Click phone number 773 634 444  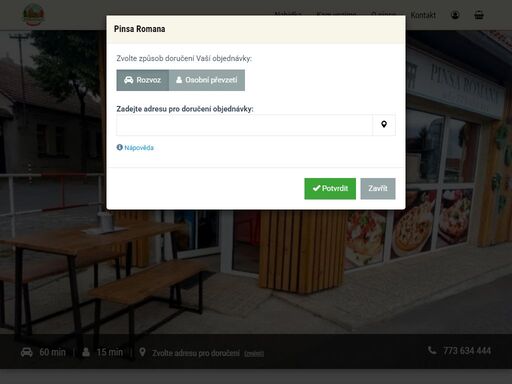(467, 351)
